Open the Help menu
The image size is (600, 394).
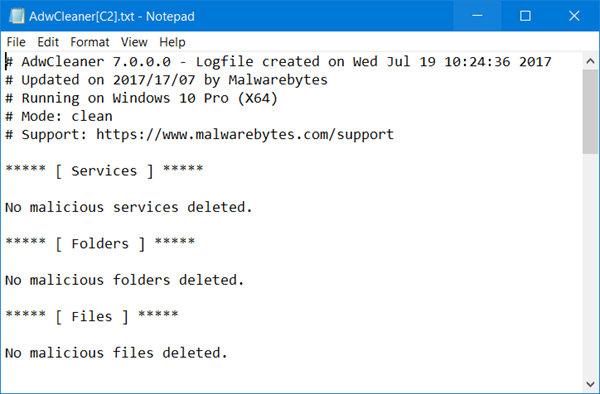click(172, 42)
